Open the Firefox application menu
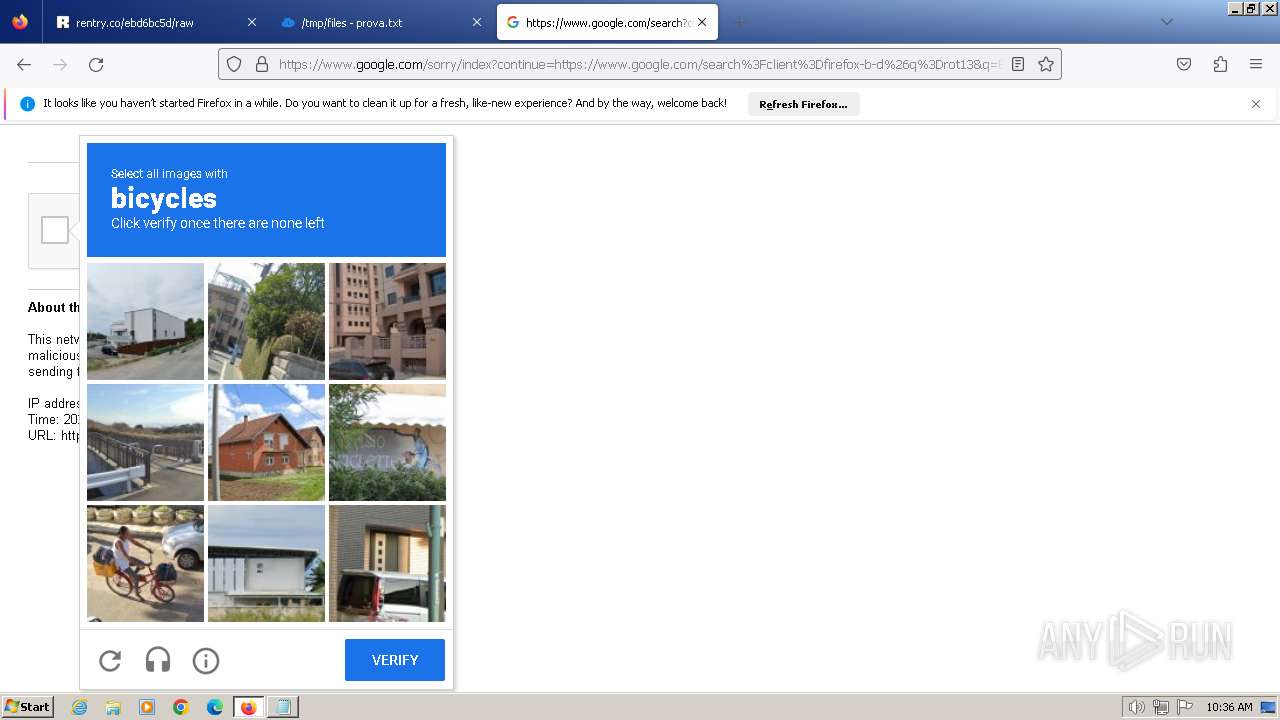 [x=1256, y=64]
